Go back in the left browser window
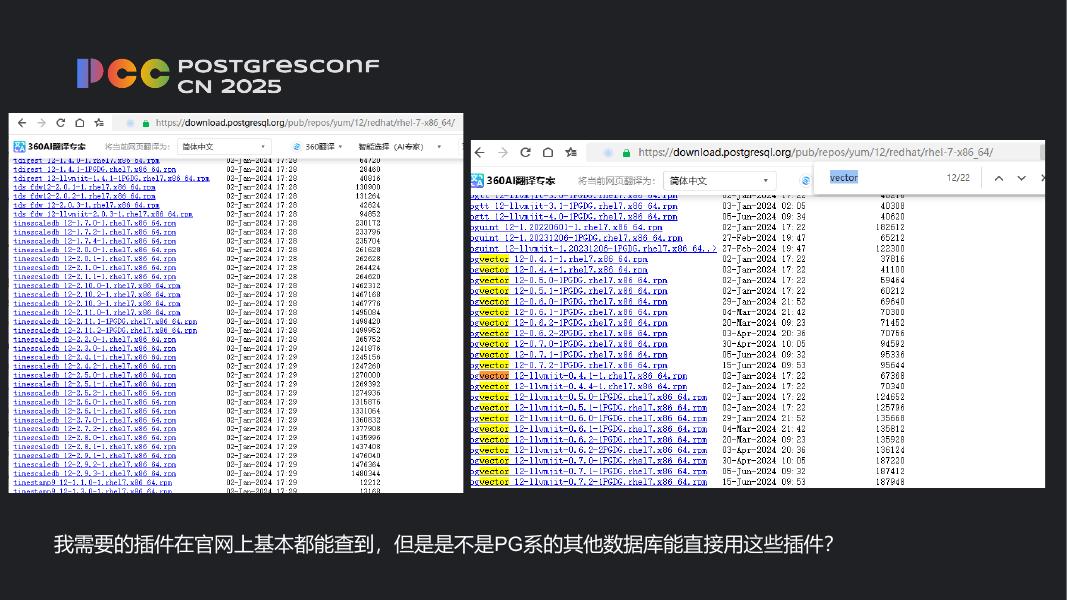Image resolution: width=1067 pixels, height=600 pixels. tap(22, 123)
